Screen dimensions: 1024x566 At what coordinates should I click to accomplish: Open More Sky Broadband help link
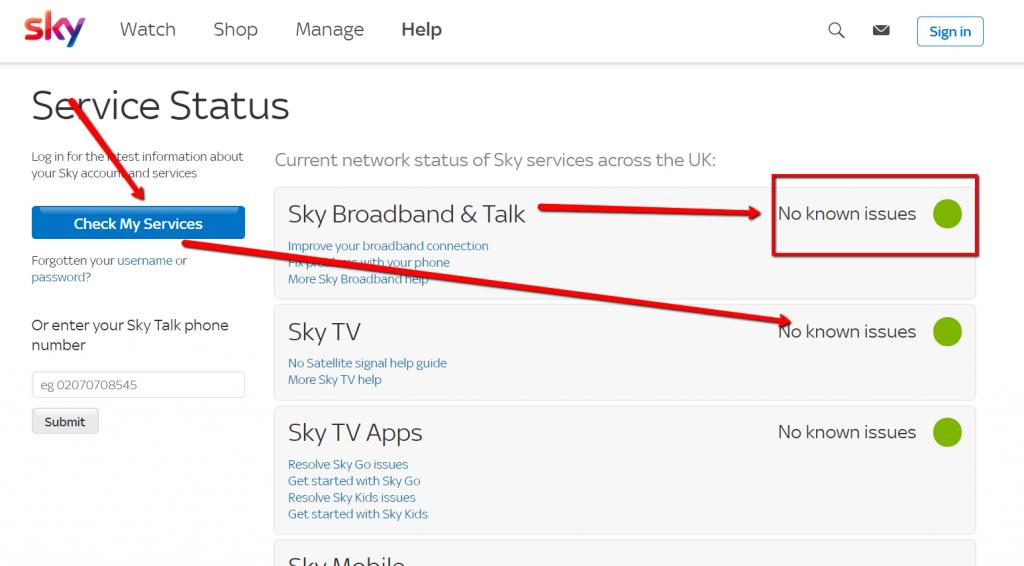coord(358,279)
